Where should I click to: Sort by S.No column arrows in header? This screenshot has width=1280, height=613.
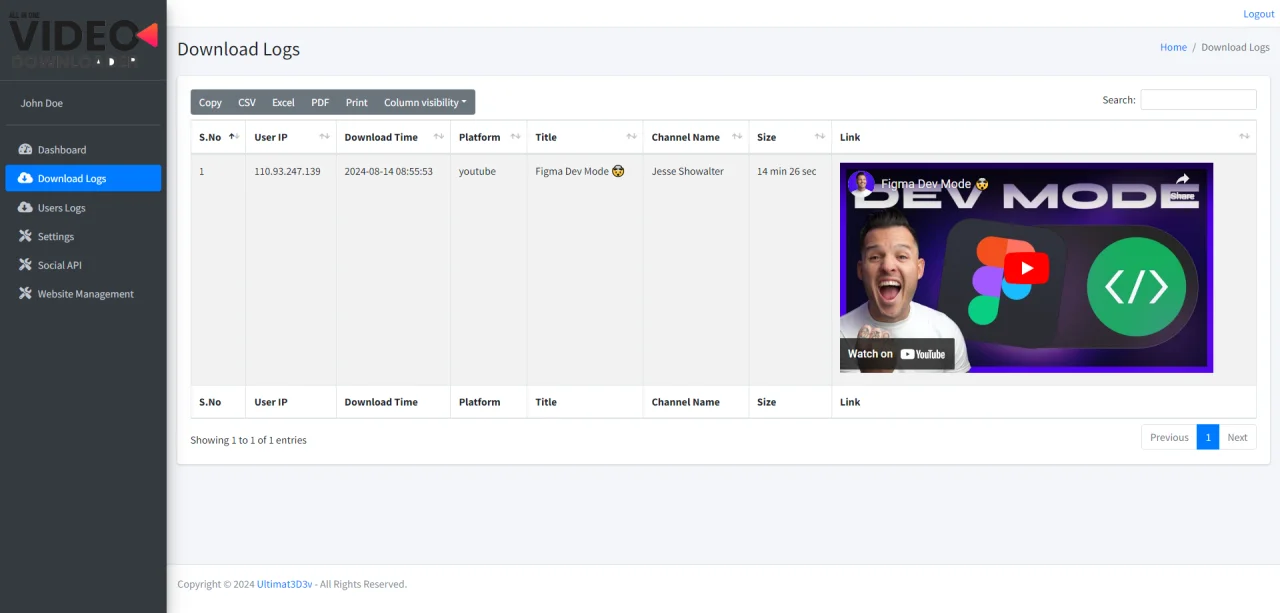click(234, 137)
